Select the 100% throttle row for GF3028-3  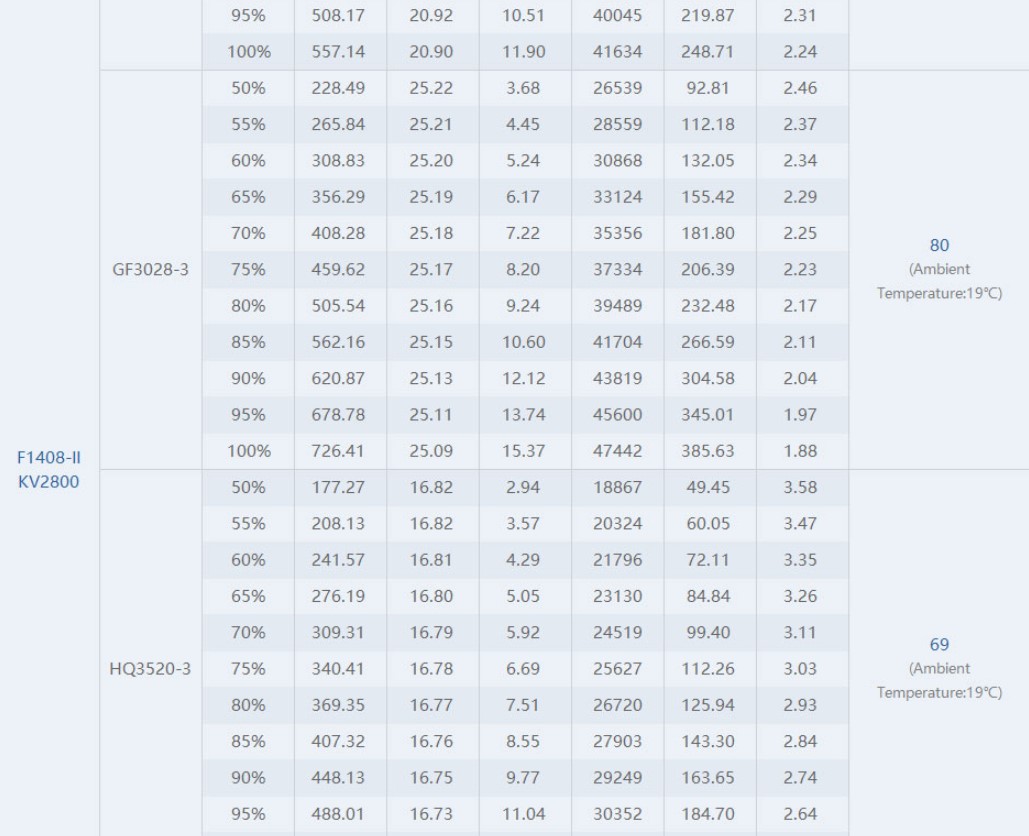pyautogui.click(x=525, y=451)
